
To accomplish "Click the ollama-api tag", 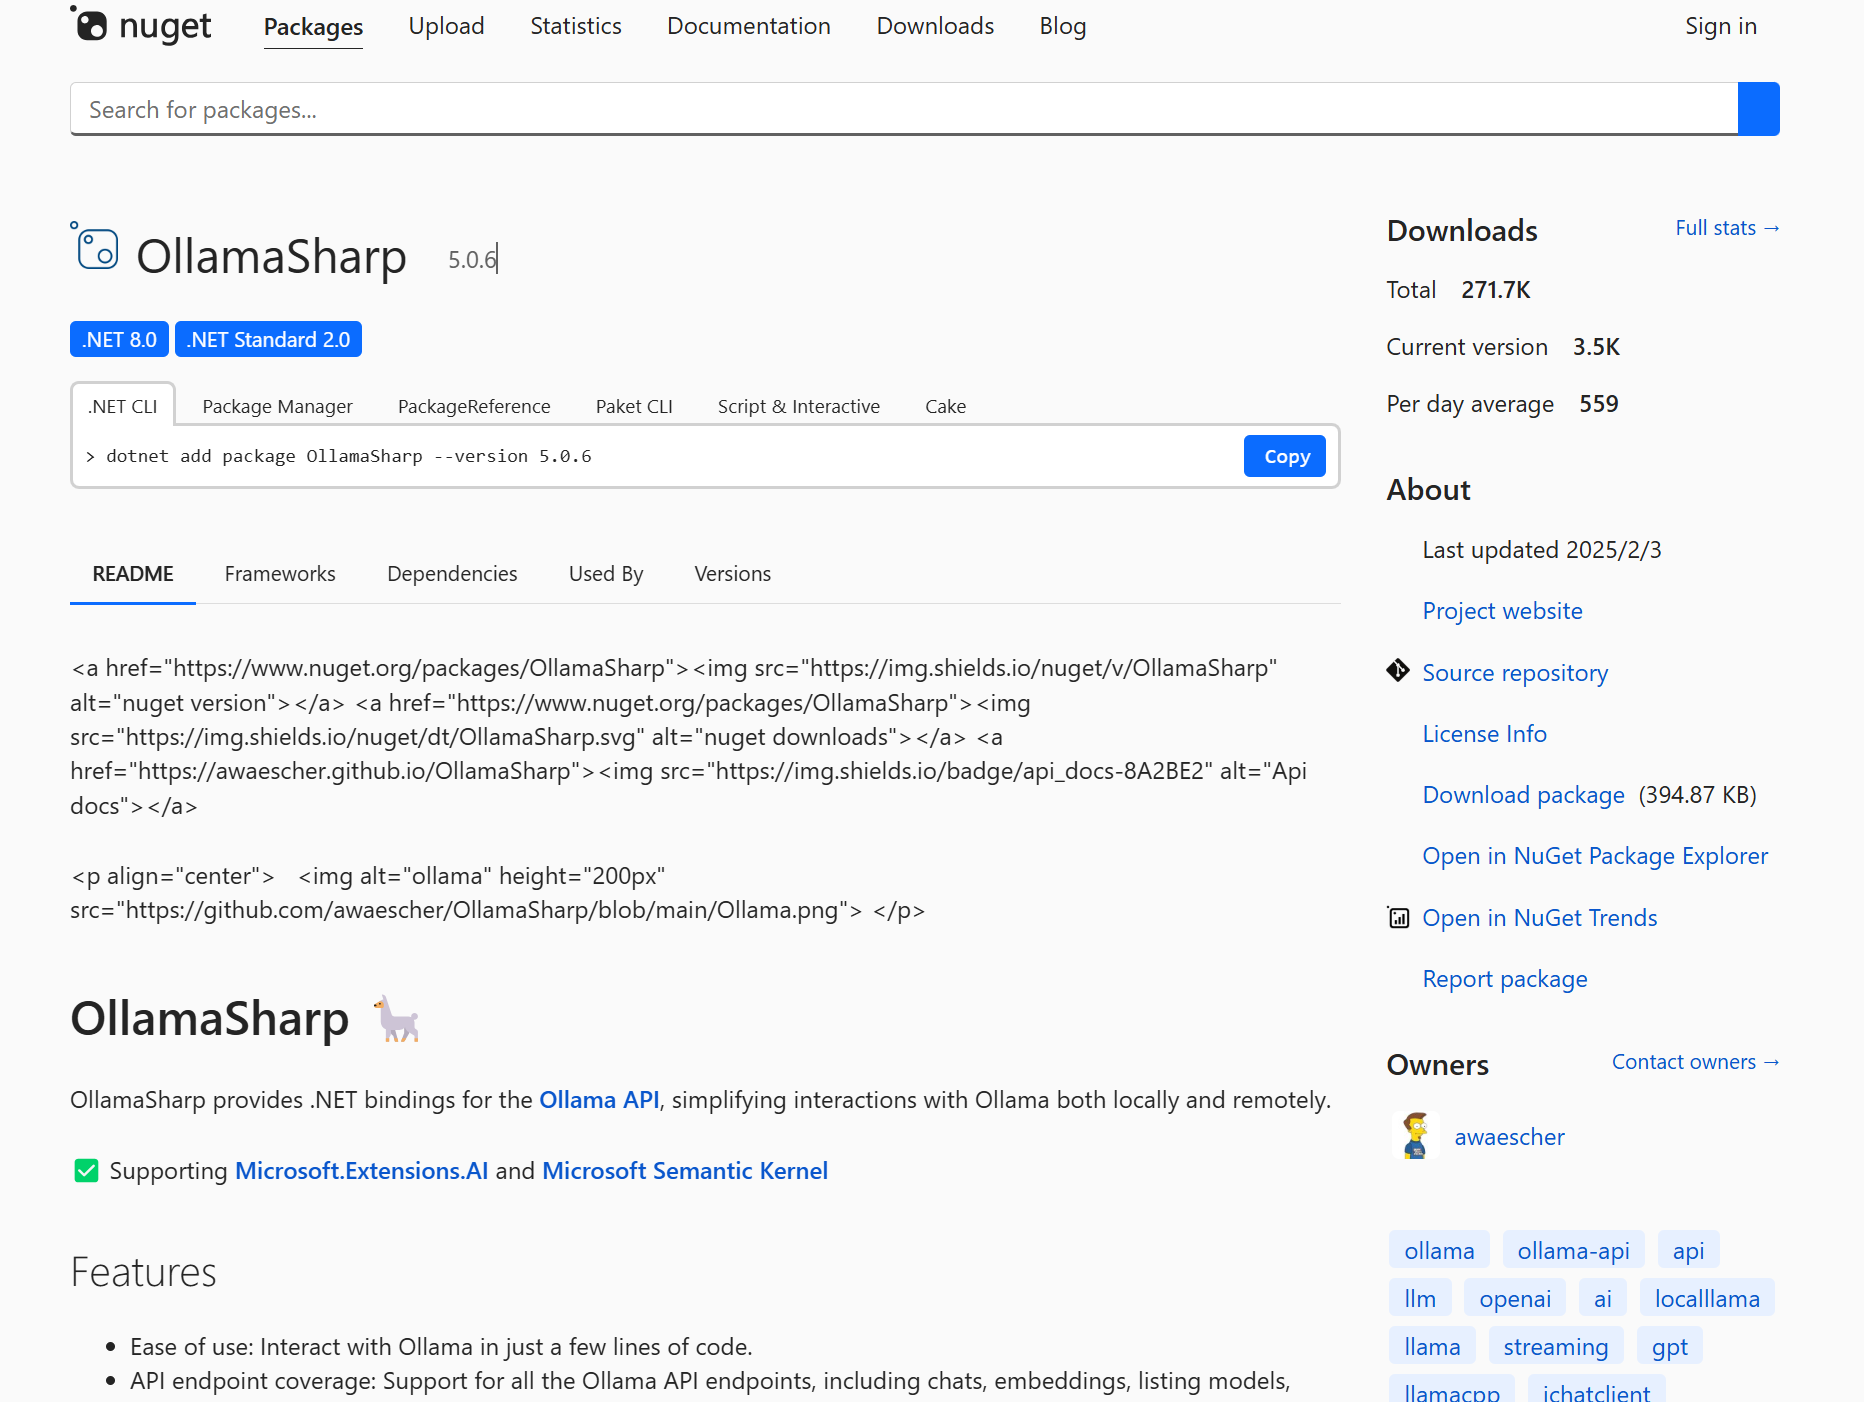I will click(x=1573, y=1250).
